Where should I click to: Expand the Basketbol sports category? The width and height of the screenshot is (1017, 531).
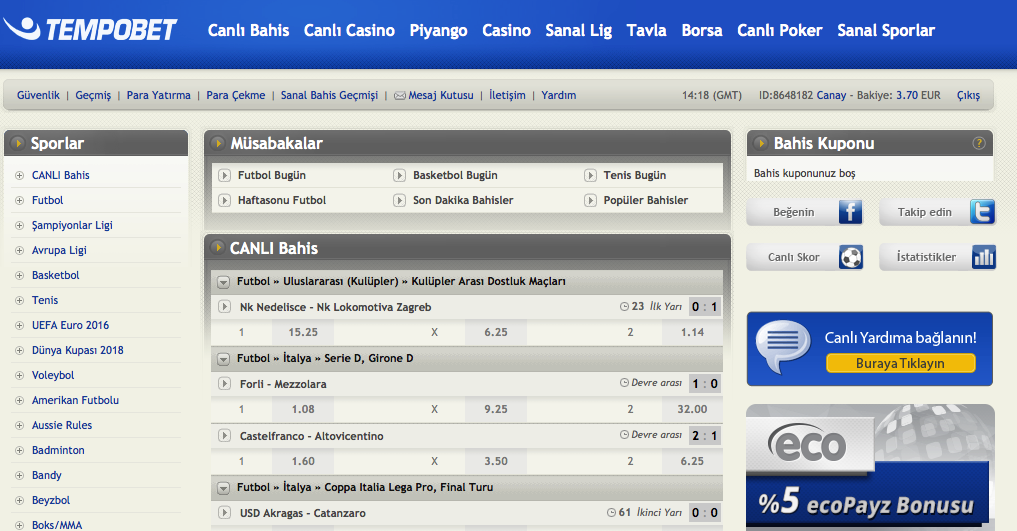pos(19,275)
